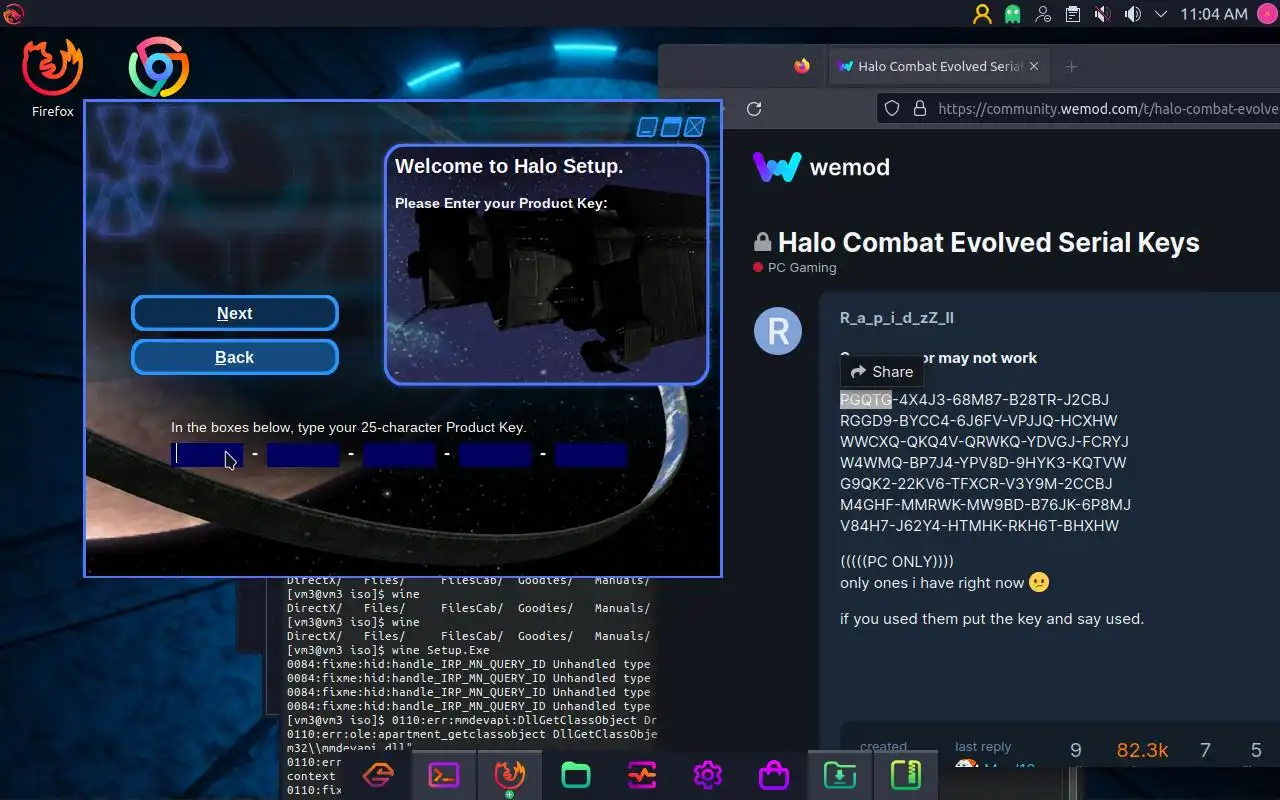Open the speaker volume tray icon
The height and width of the screenshot is (800, 1280).
click(1132, 14)
